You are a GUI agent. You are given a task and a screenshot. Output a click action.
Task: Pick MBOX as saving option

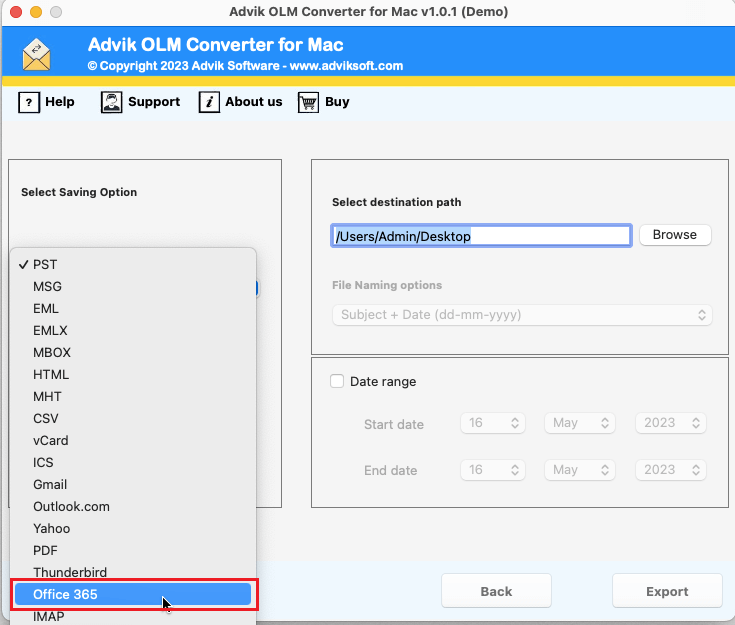click(133, 353)
